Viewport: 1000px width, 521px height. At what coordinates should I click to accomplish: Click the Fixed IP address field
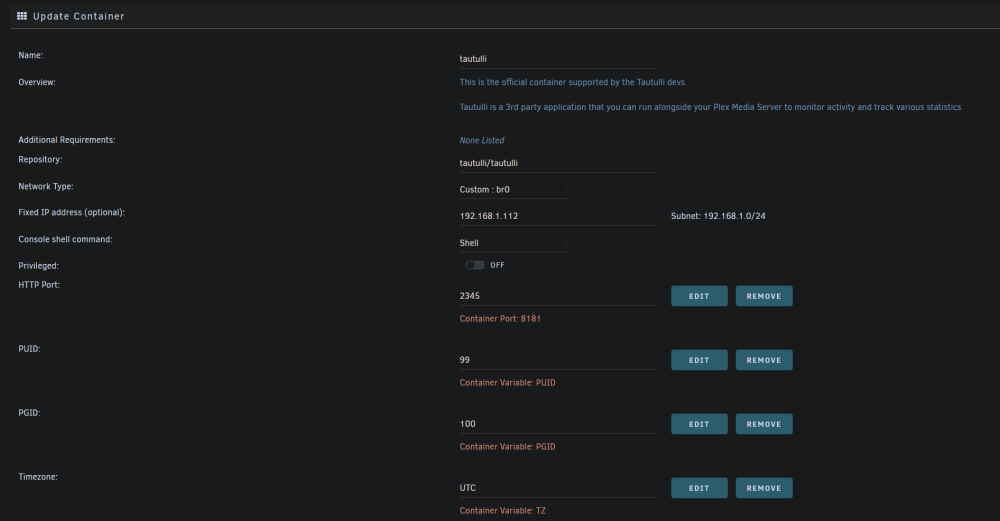(558, 216)
